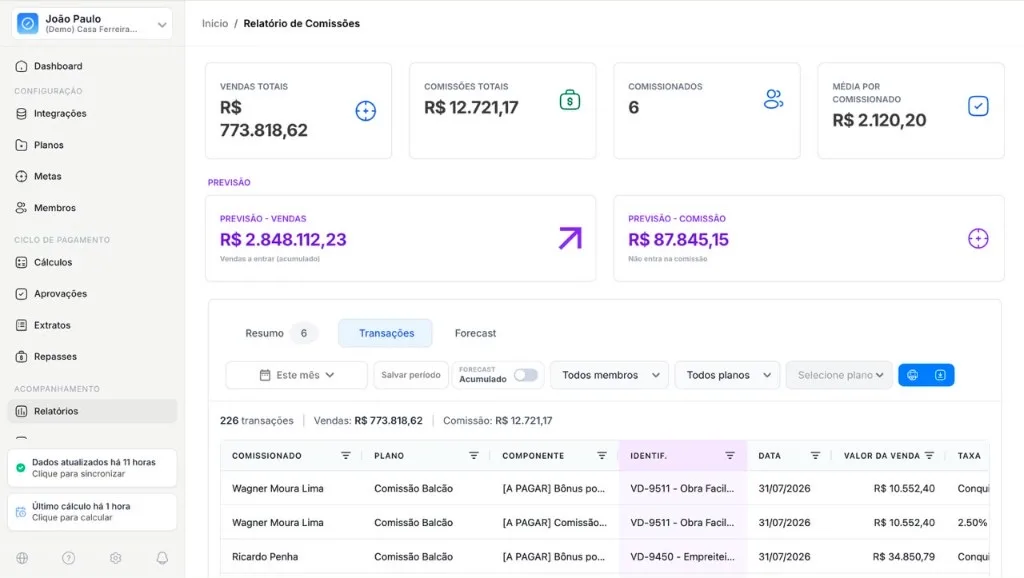Viewport: 1024px width, 578px height.
Task: Open Selecione plano dropdown
Action: (839, 375)
